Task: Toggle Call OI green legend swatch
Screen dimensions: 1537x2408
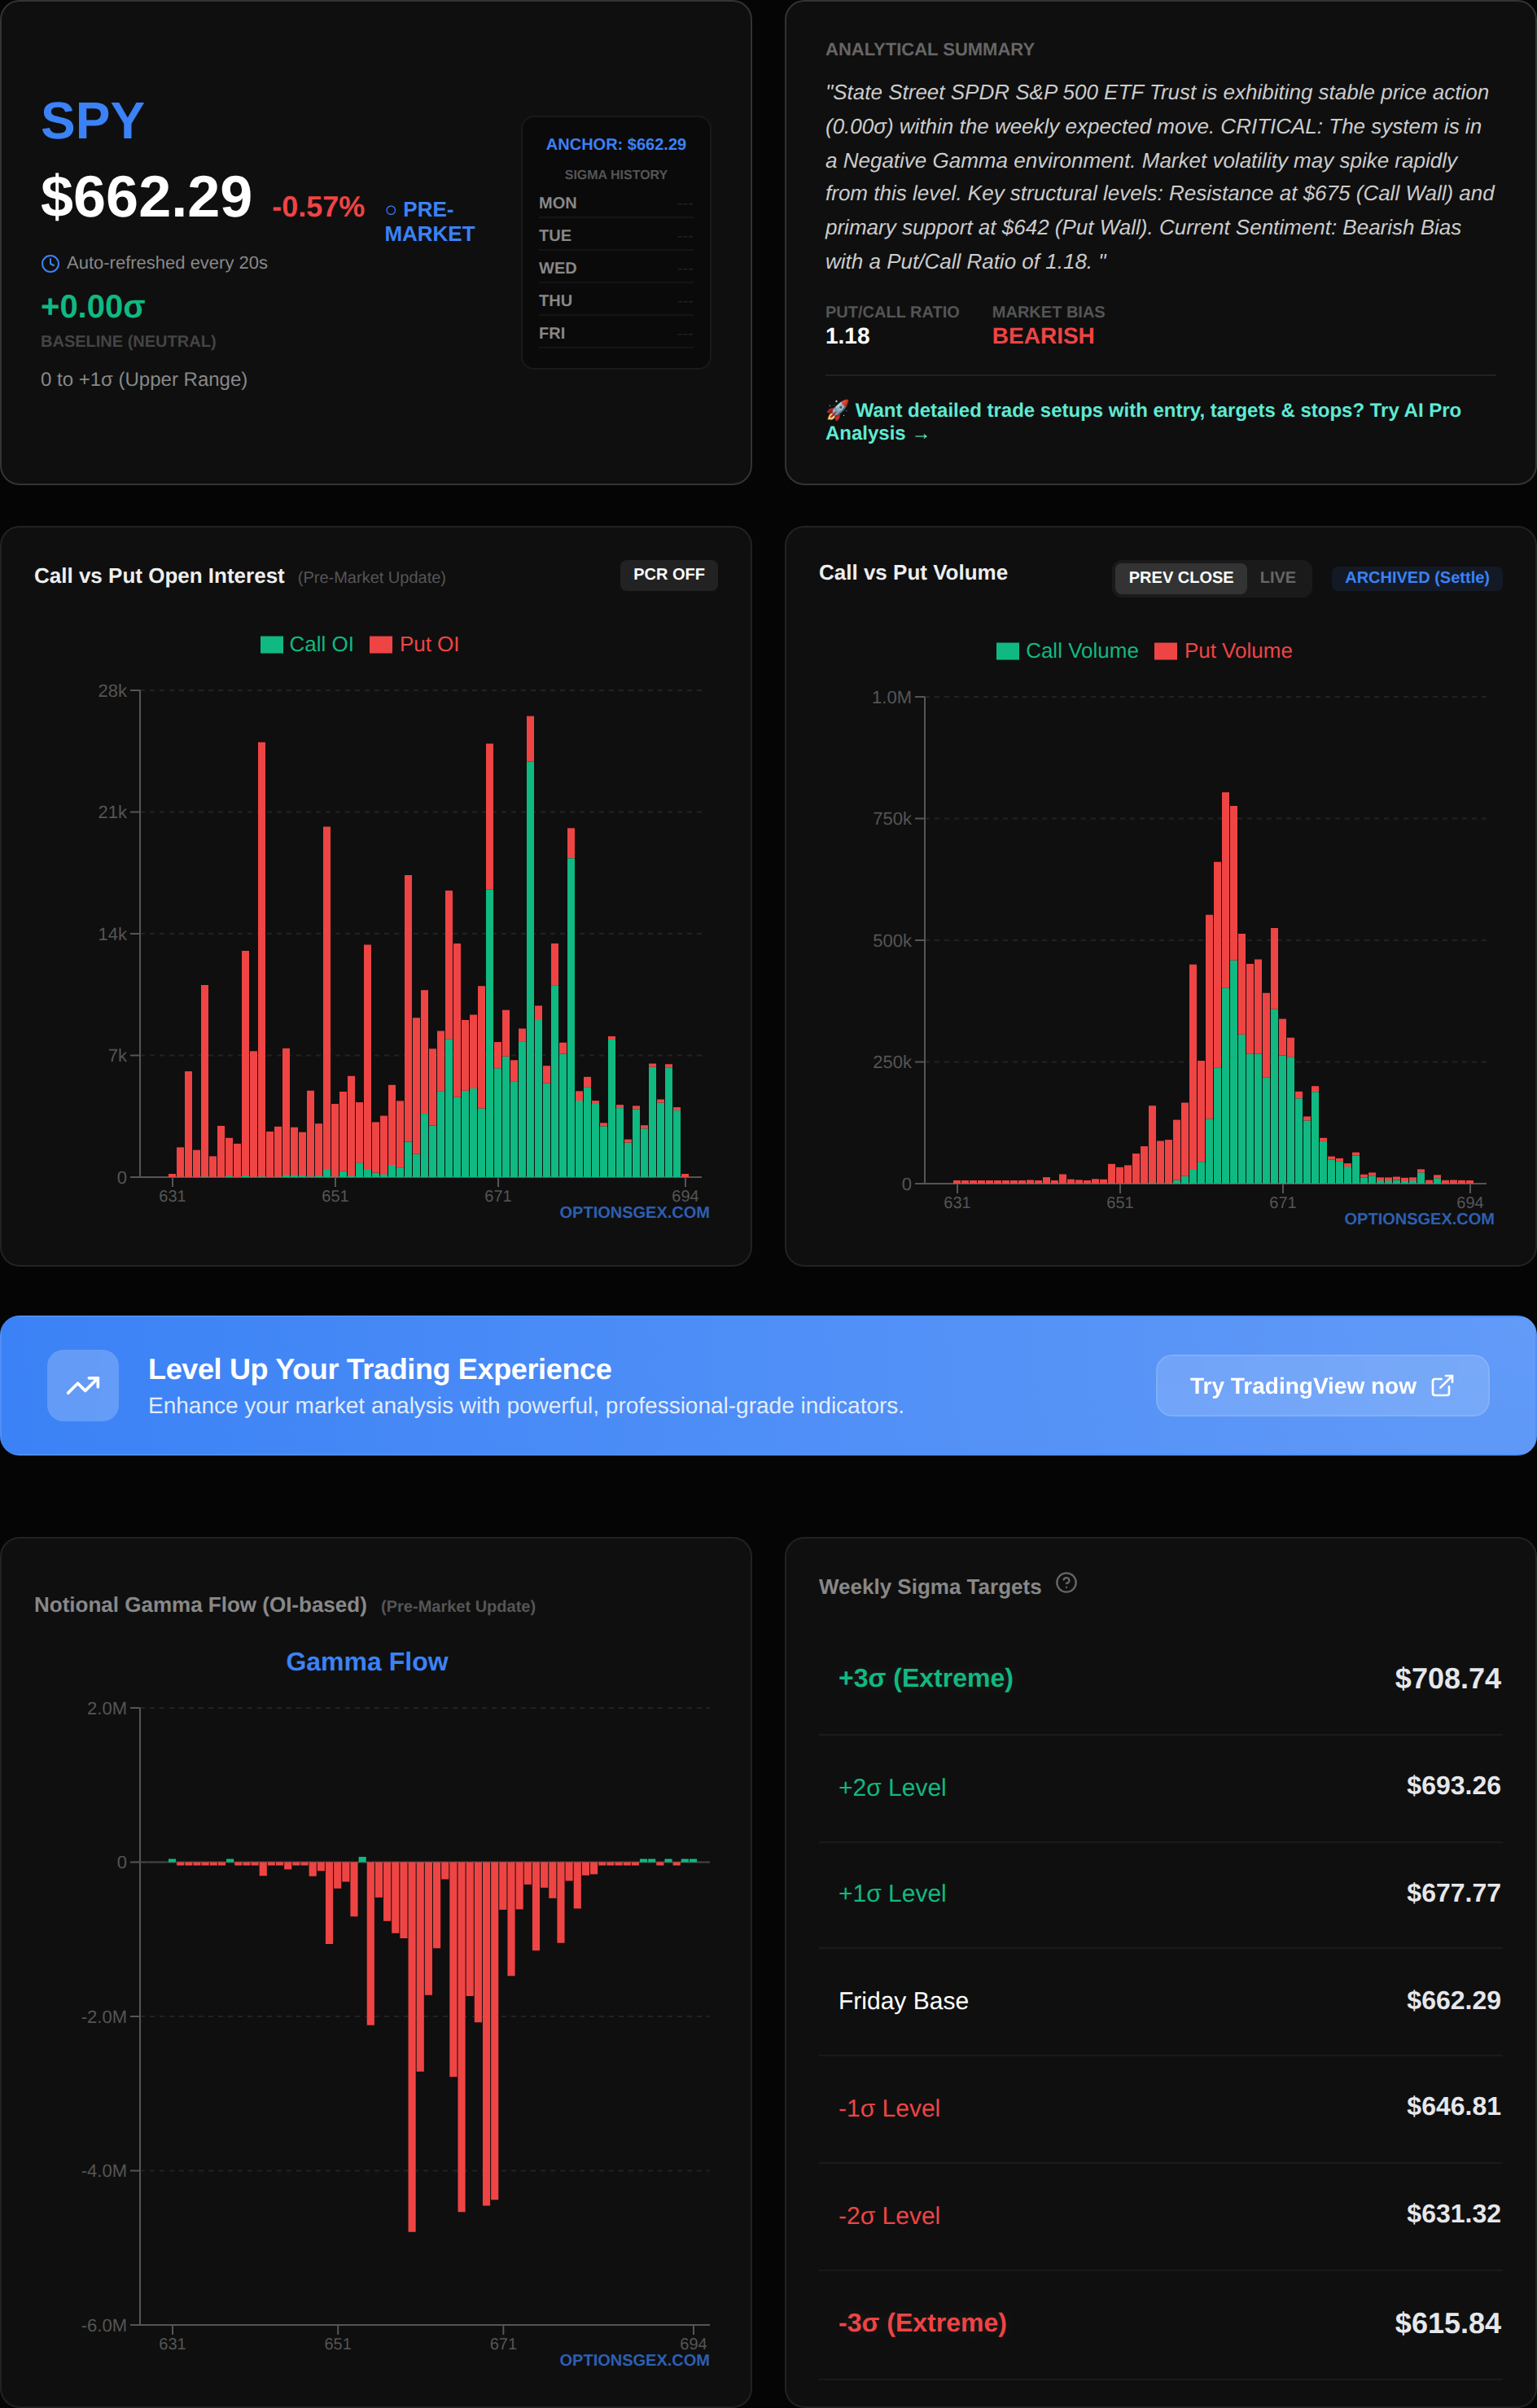Action: 271,645
